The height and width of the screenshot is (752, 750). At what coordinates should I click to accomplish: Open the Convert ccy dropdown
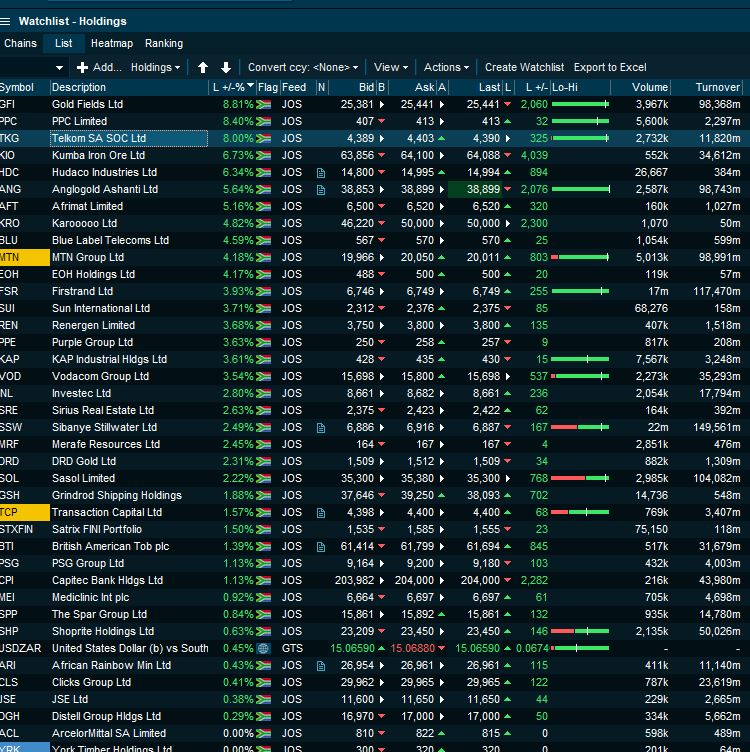coord(303,68)
